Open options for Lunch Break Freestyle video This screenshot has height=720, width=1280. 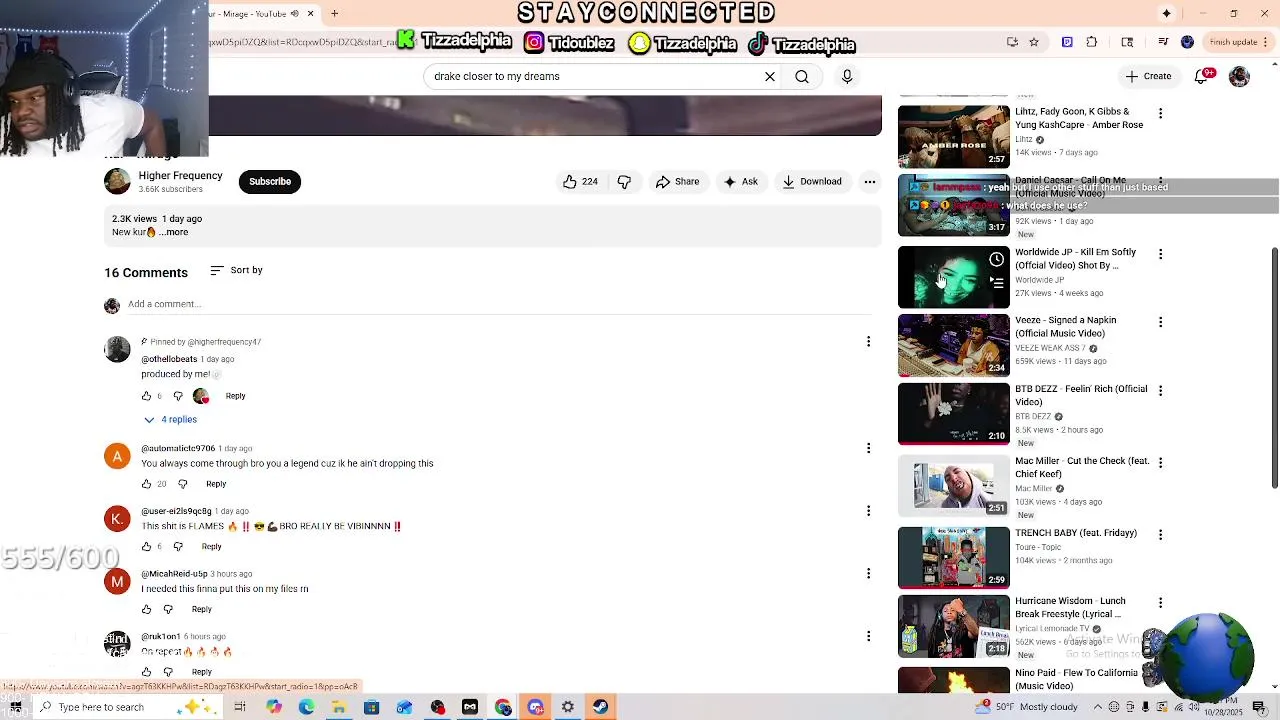click(1160, 603)
